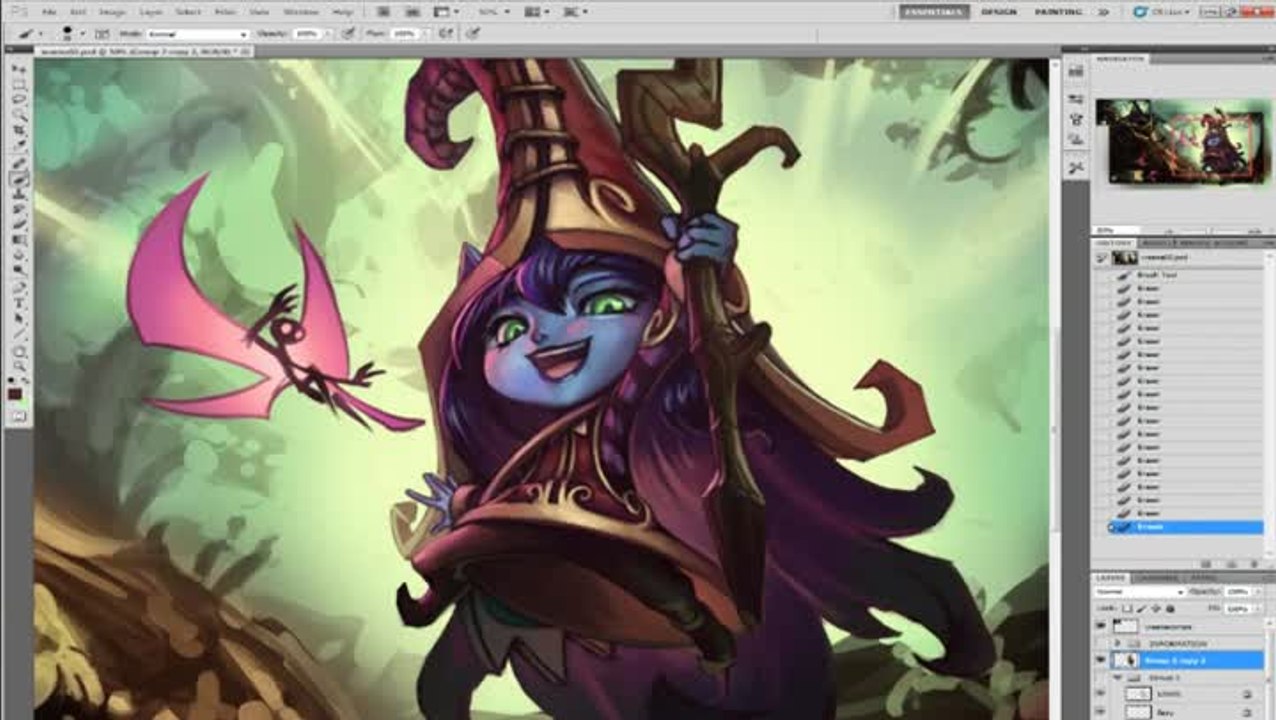The width and height of the screenshot is (1276, 720).
Task: Click the Navigator preview thumbnail
Action: 1182,140
